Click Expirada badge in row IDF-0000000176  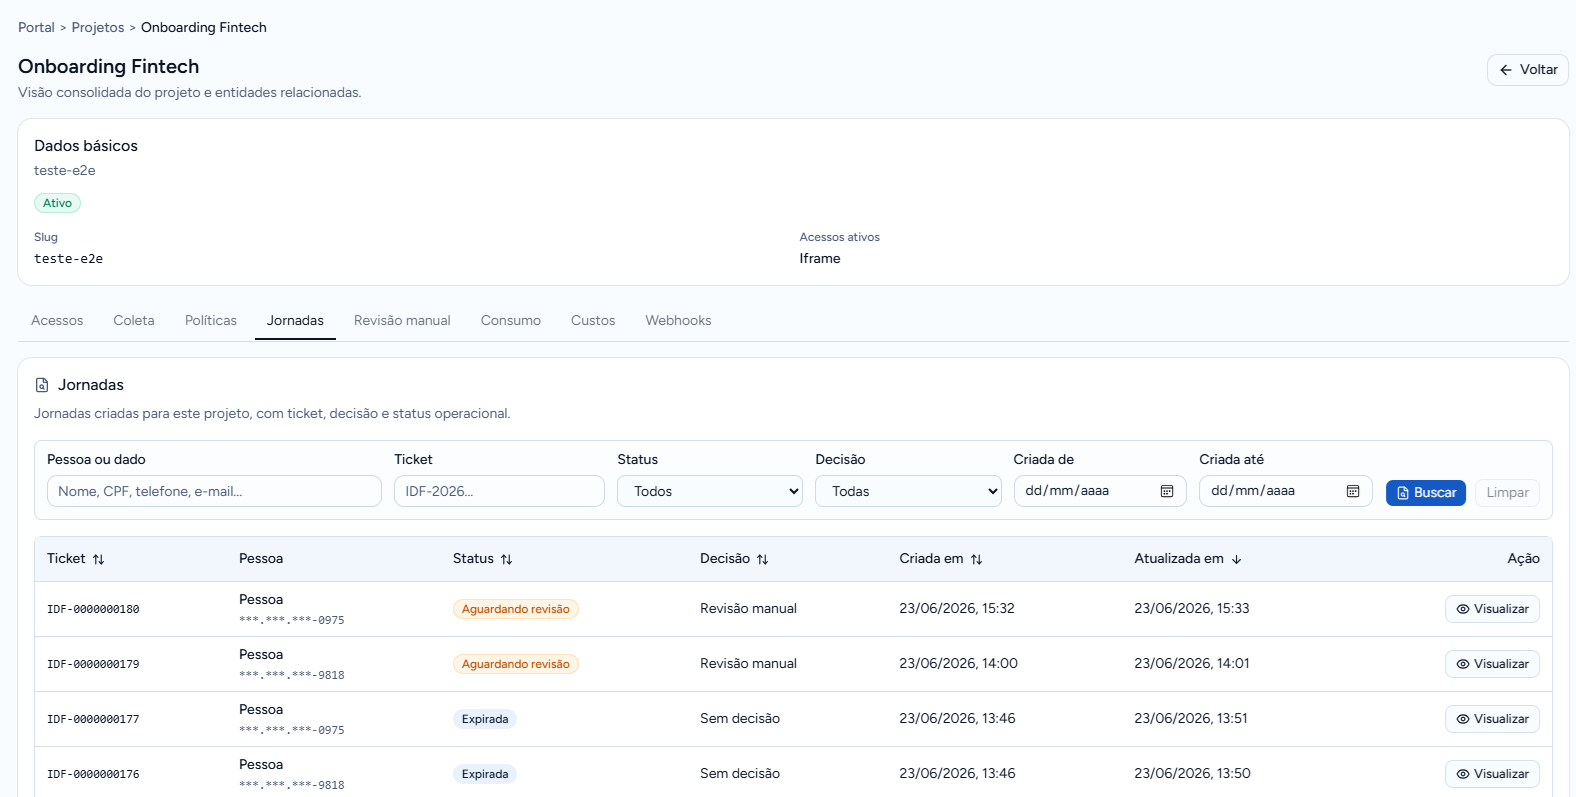(485, 774)
